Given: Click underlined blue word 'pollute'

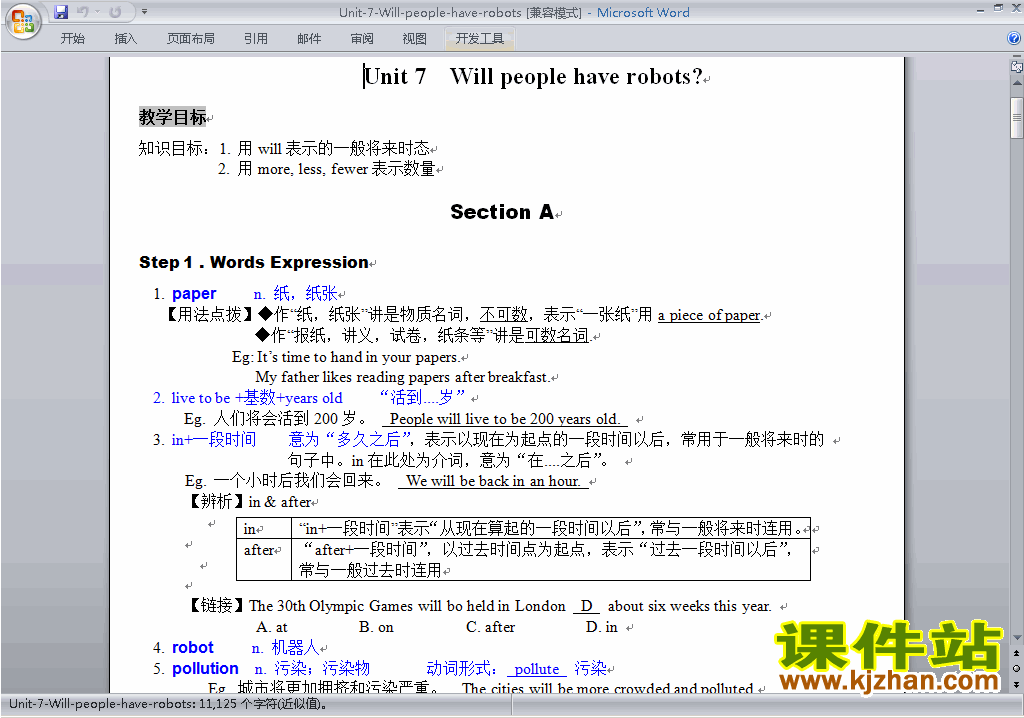Looking at the screenshot, I should click(x=537, y=669).
